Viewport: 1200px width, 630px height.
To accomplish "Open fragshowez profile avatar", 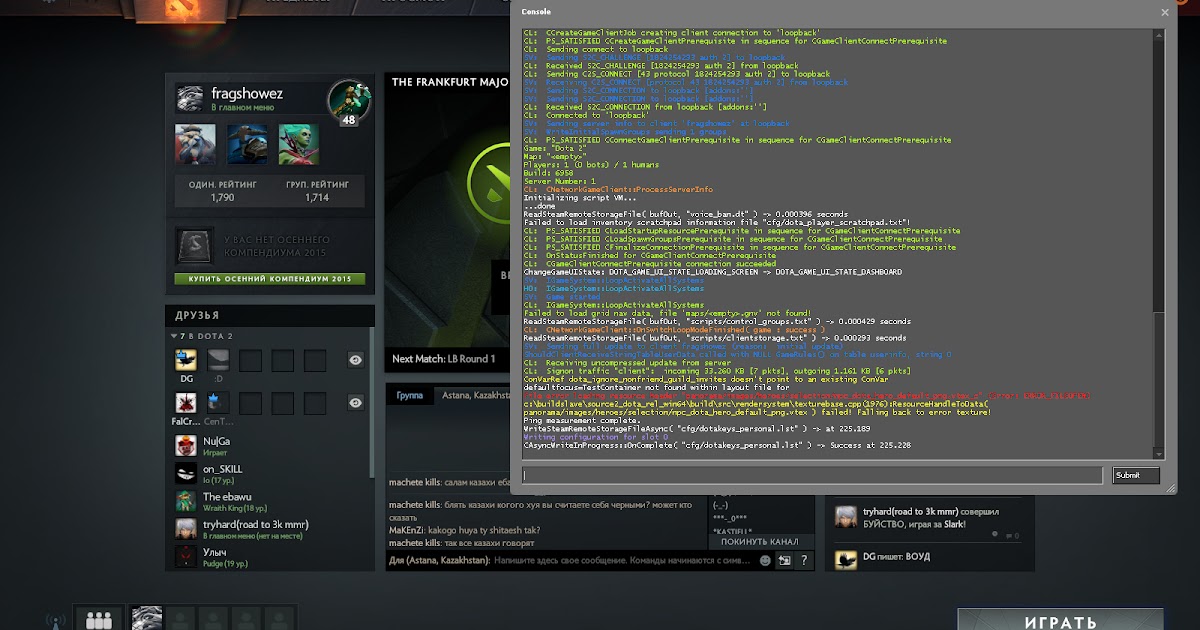I will [190, 96].
